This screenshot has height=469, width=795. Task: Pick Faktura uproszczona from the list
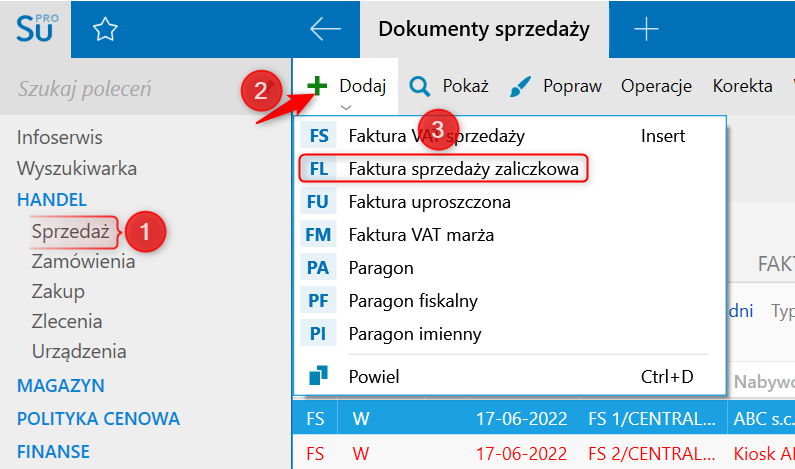click(x=429, y=202)
